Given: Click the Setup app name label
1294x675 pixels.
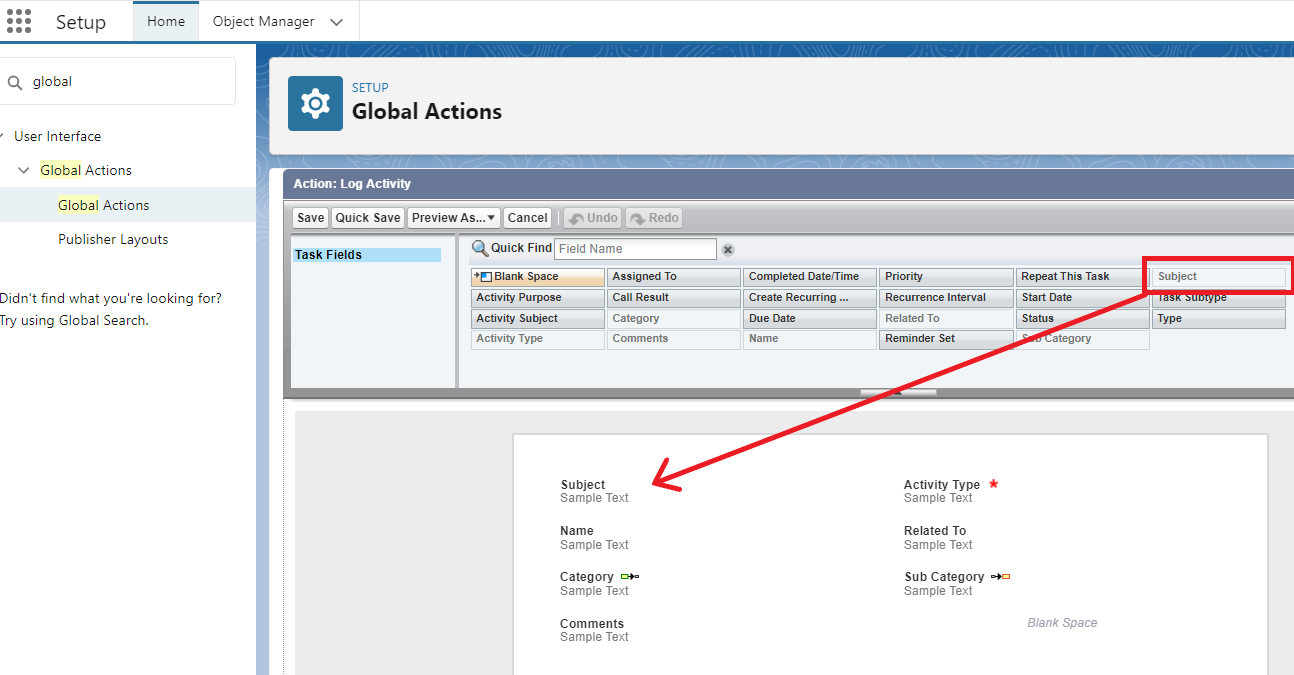Looking at the screenshot, I should 81,22.
